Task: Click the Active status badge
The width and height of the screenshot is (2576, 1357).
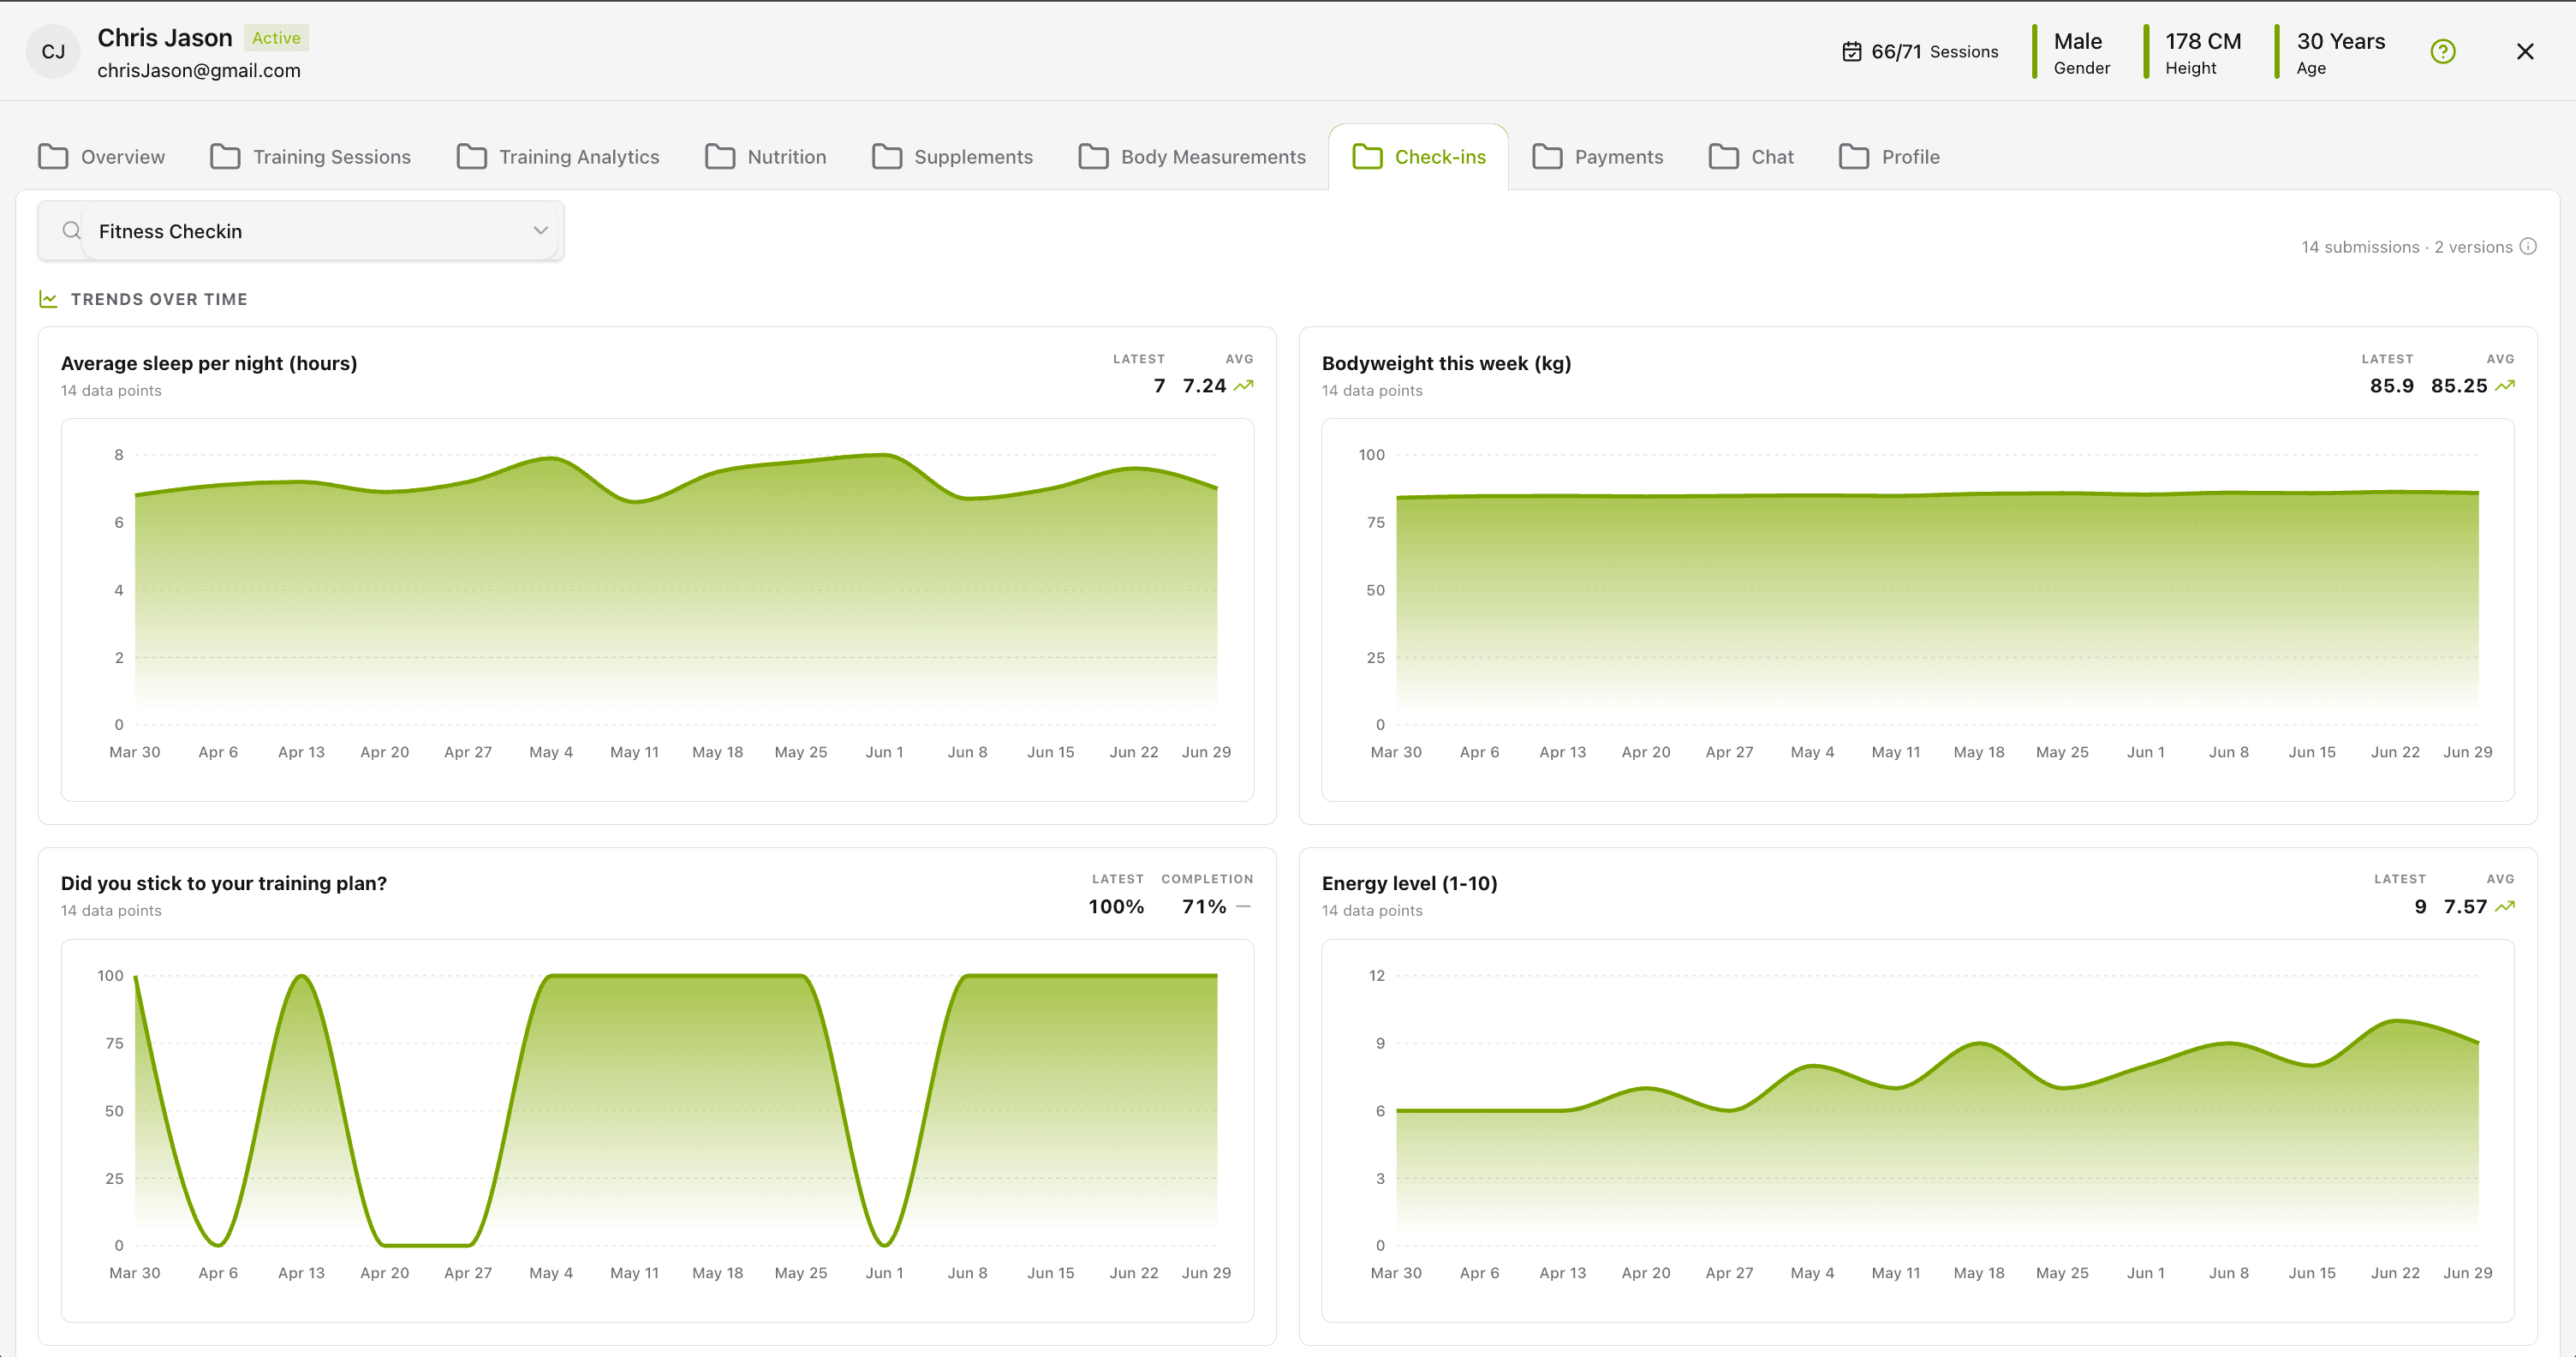Action: point(276,38)
